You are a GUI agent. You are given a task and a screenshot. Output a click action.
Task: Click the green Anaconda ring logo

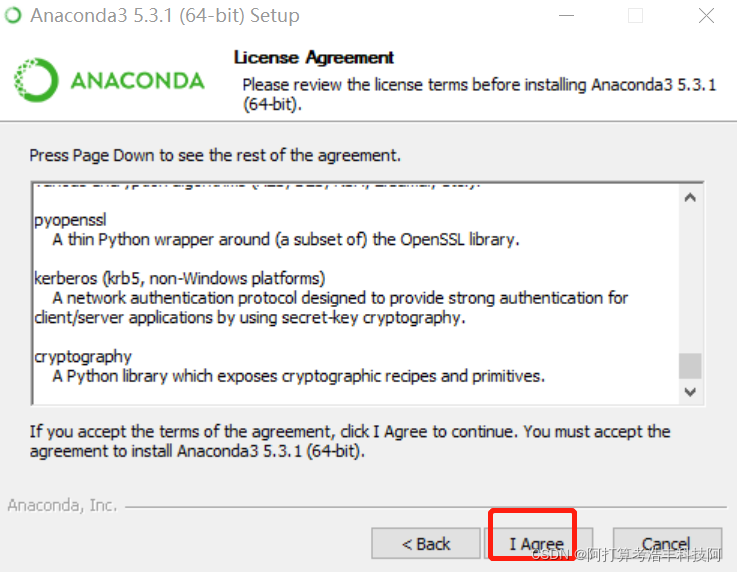click(x=36, y=80)
